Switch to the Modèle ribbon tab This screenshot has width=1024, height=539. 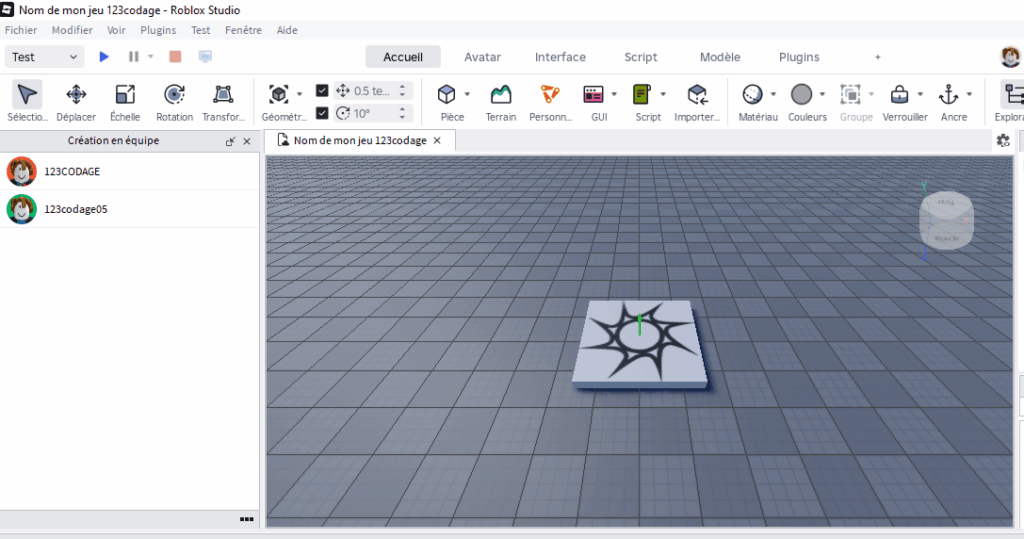pos(720,57)
